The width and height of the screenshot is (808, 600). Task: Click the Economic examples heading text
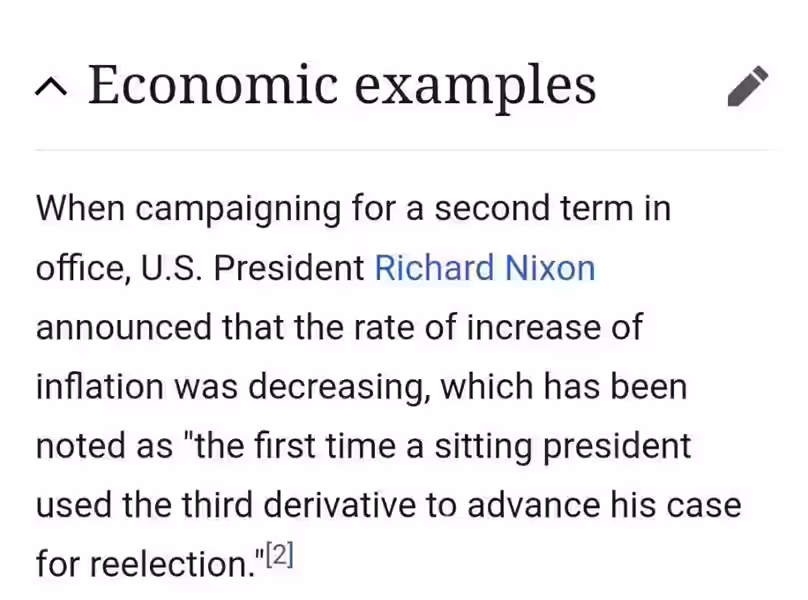(342, 85)
